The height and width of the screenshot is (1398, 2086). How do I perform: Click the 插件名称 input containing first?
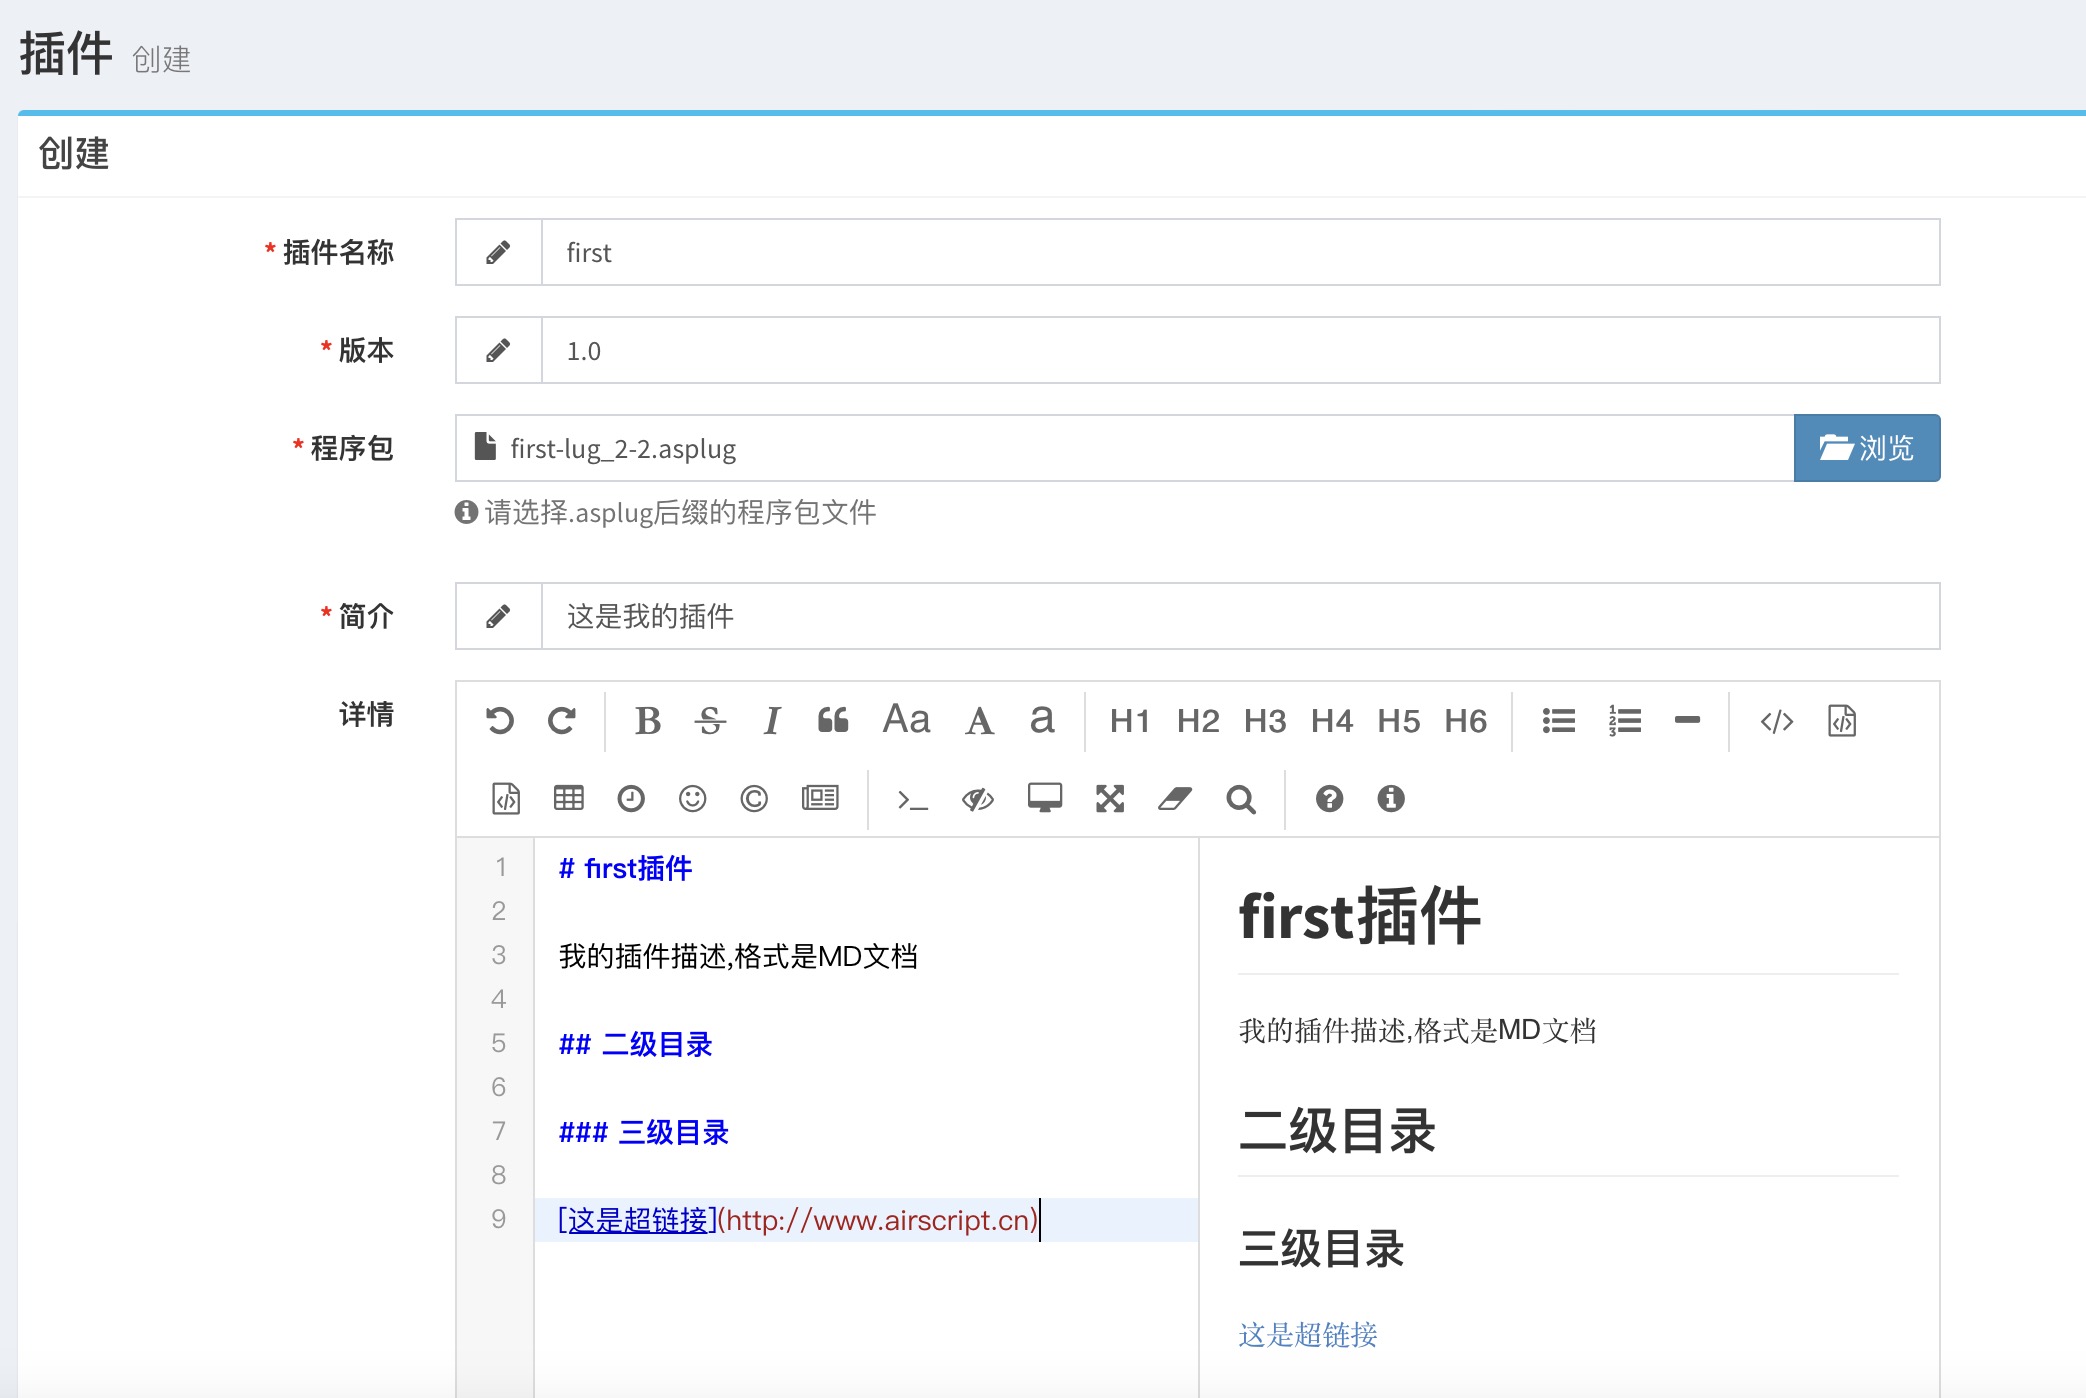pyautogui.click(x=1240, y=252)
